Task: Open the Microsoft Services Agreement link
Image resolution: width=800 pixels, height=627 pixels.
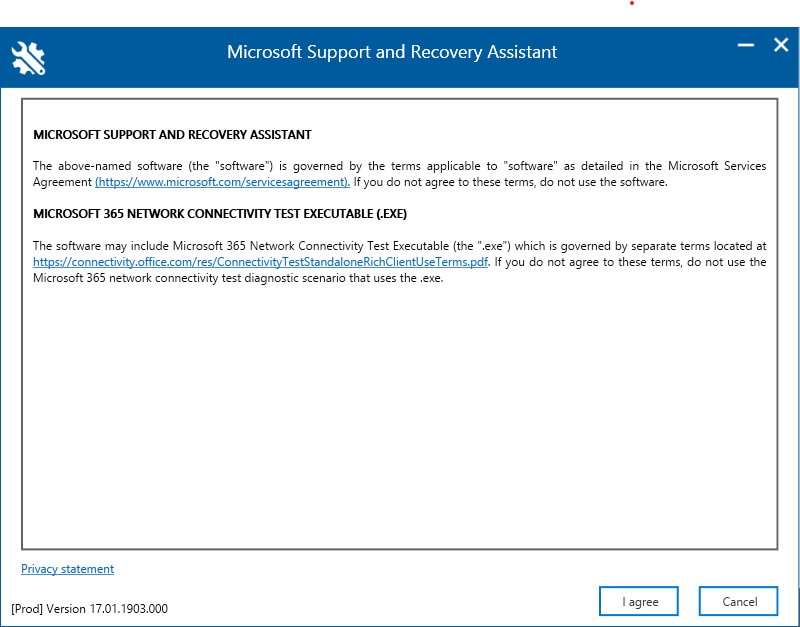Action: point(222,182)
